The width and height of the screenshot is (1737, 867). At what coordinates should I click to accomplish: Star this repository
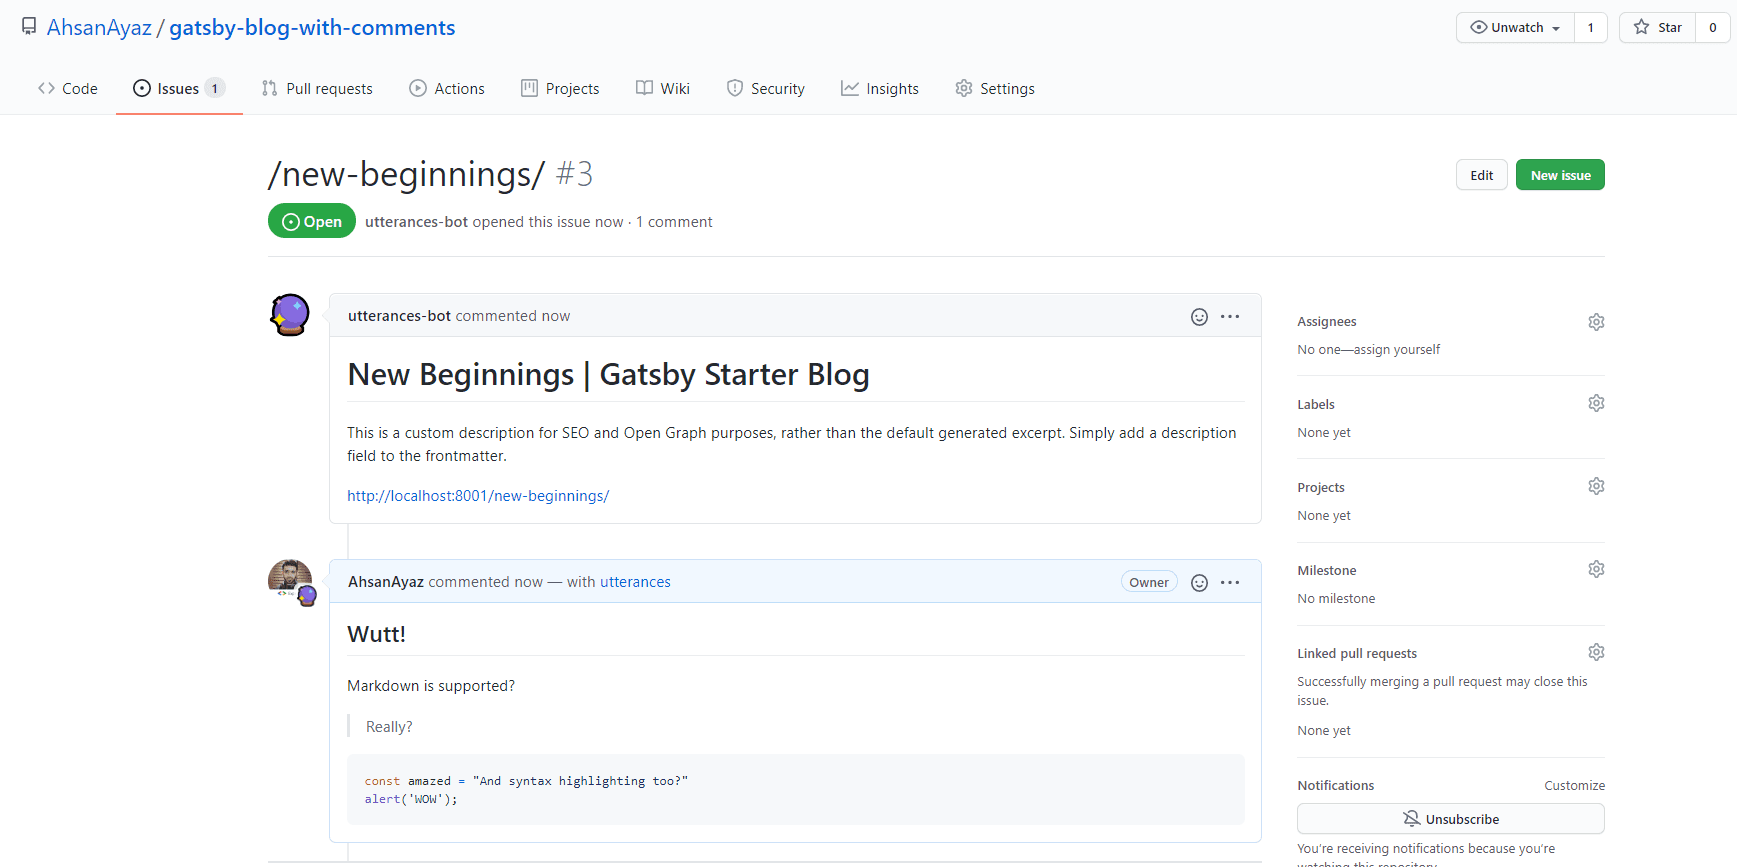pyautogui.click(x=1657, y=28)
